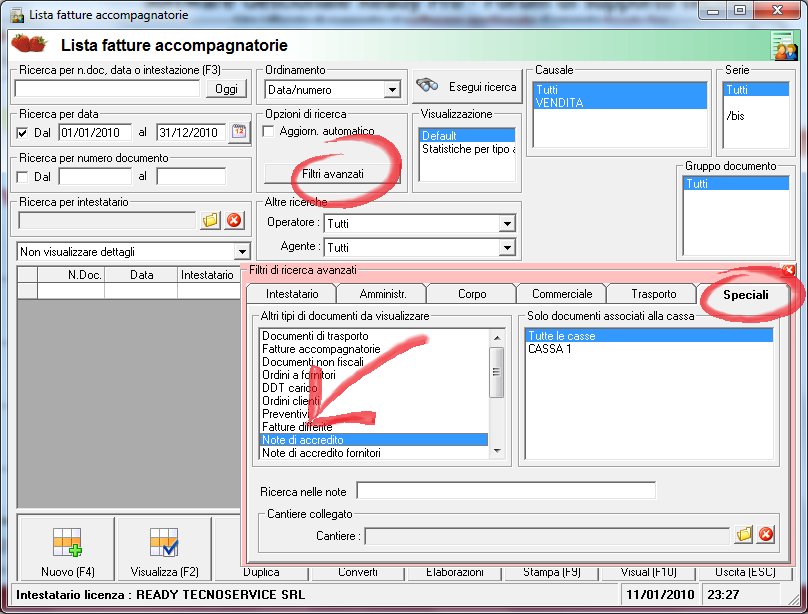Select Documenti di trasporto in list

[x=374, y=336]
